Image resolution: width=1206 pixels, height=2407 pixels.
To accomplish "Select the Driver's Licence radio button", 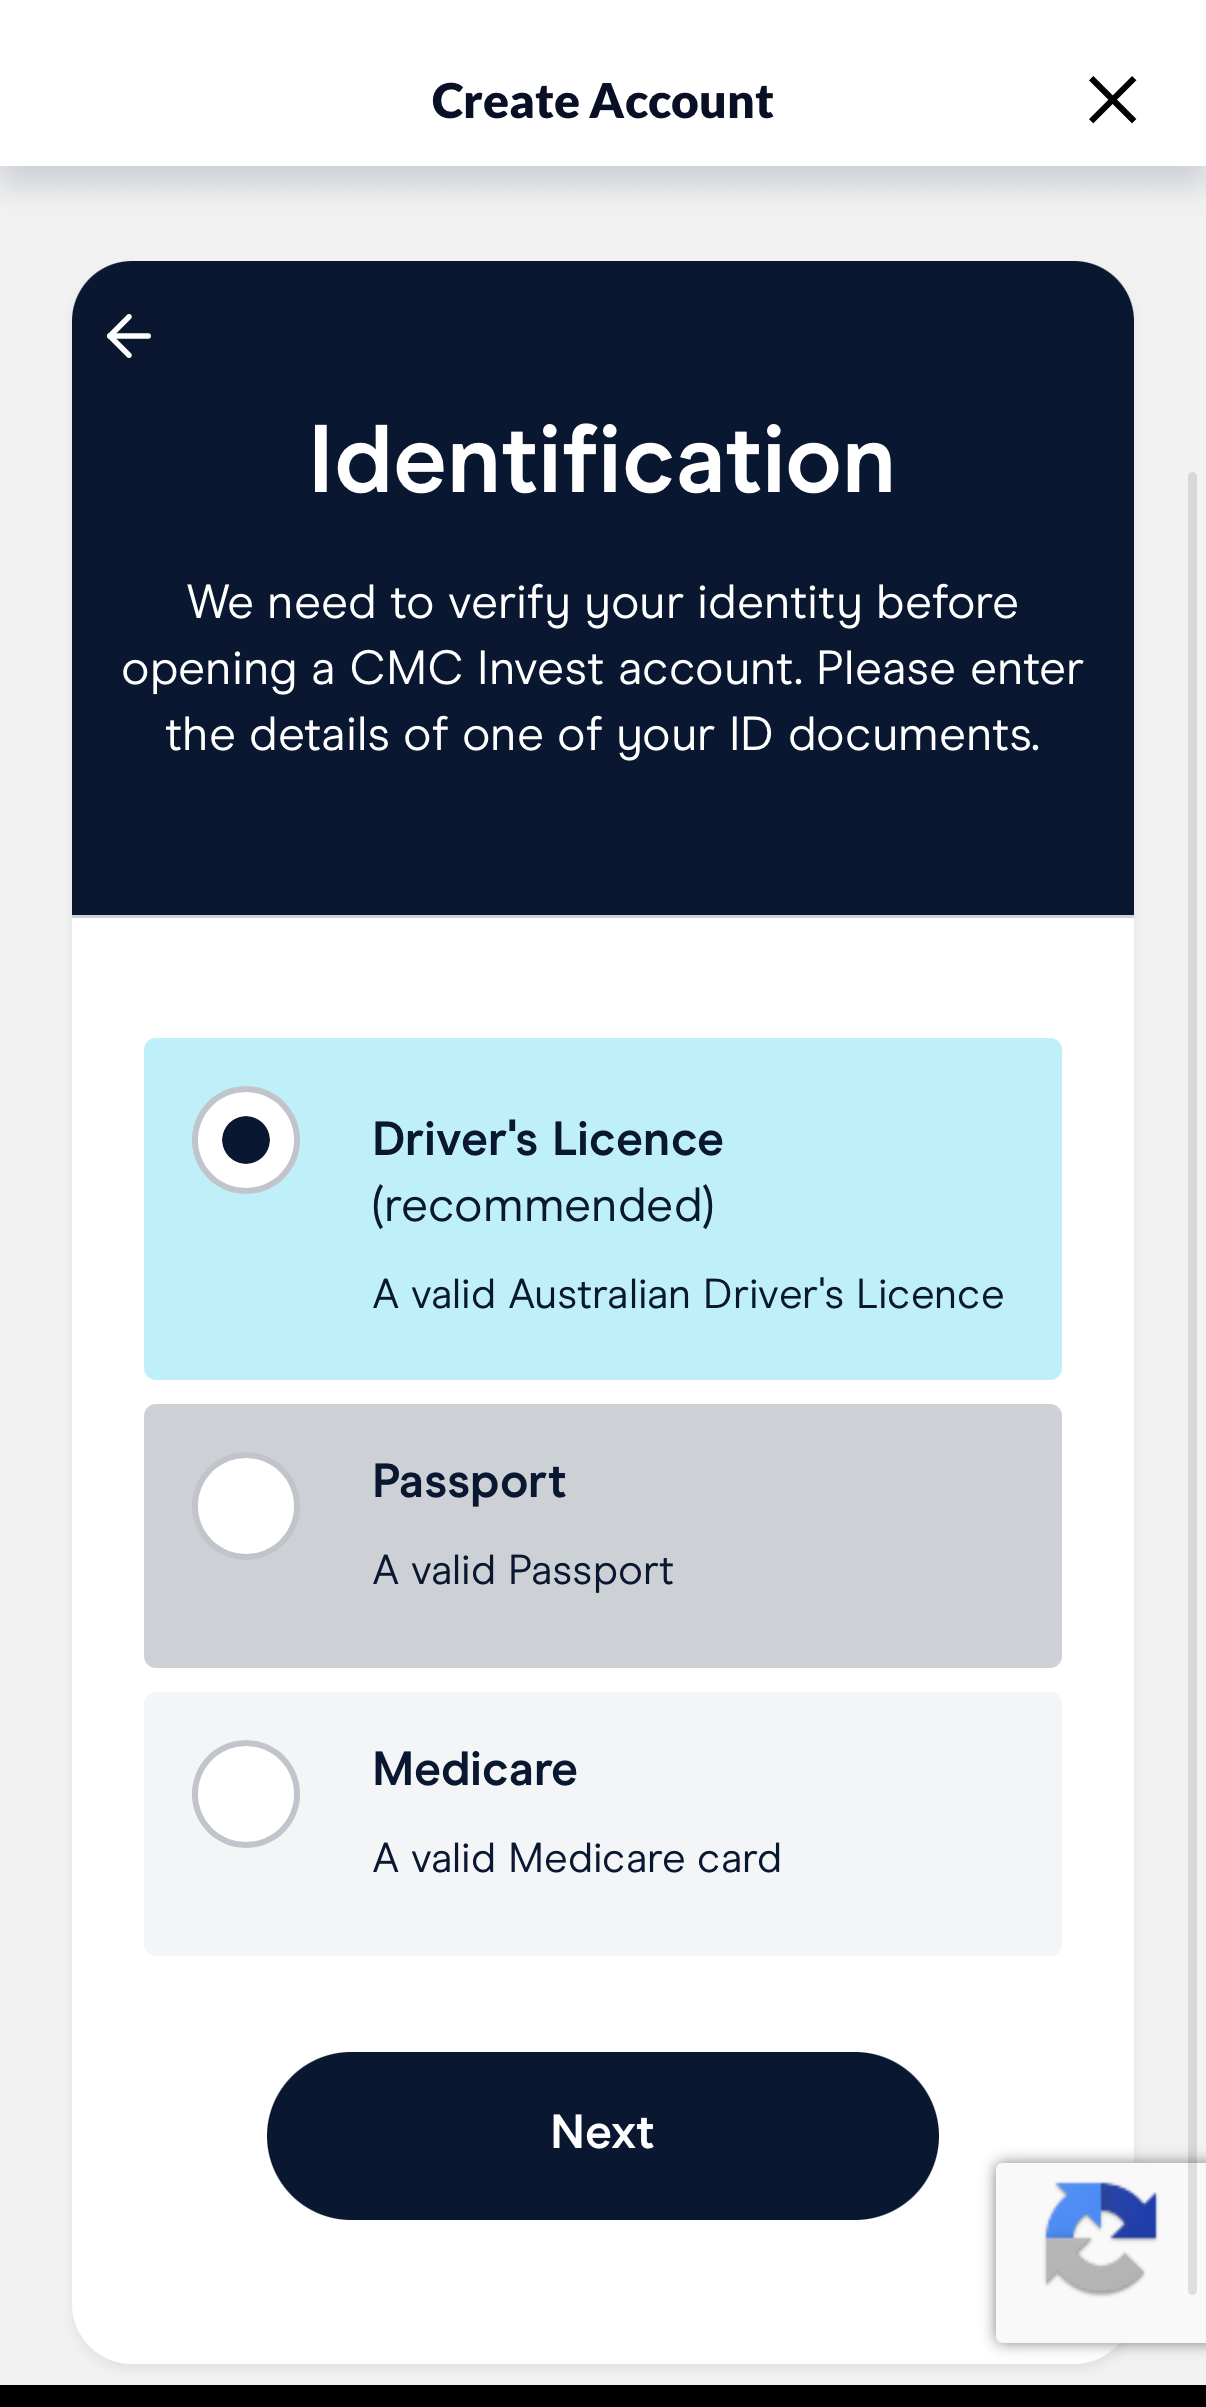I will coord(246,1140).
